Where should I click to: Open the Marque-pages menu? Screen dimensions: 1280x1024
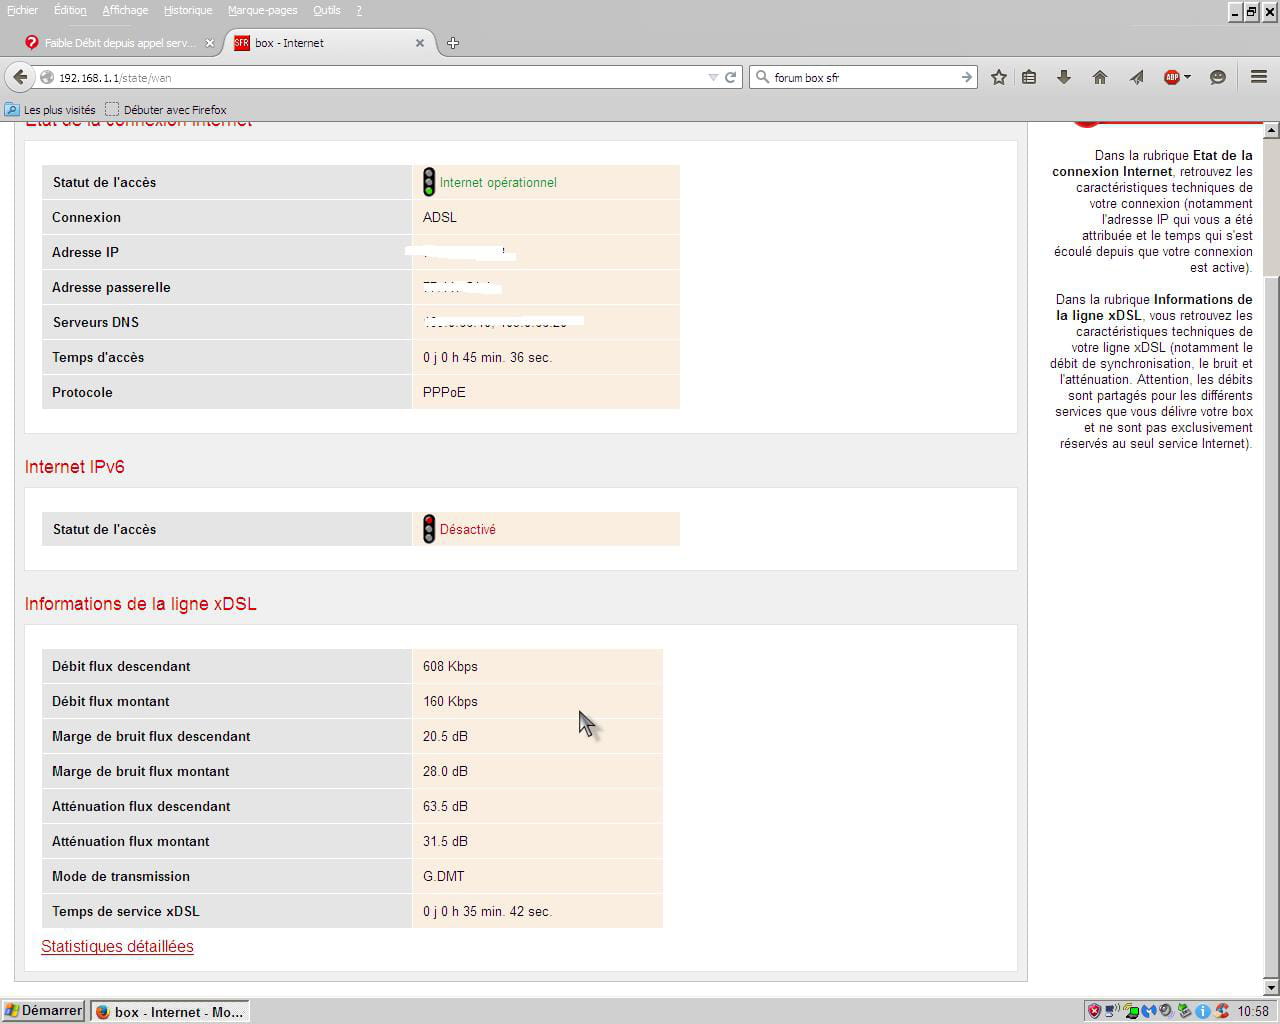(262, 10)
